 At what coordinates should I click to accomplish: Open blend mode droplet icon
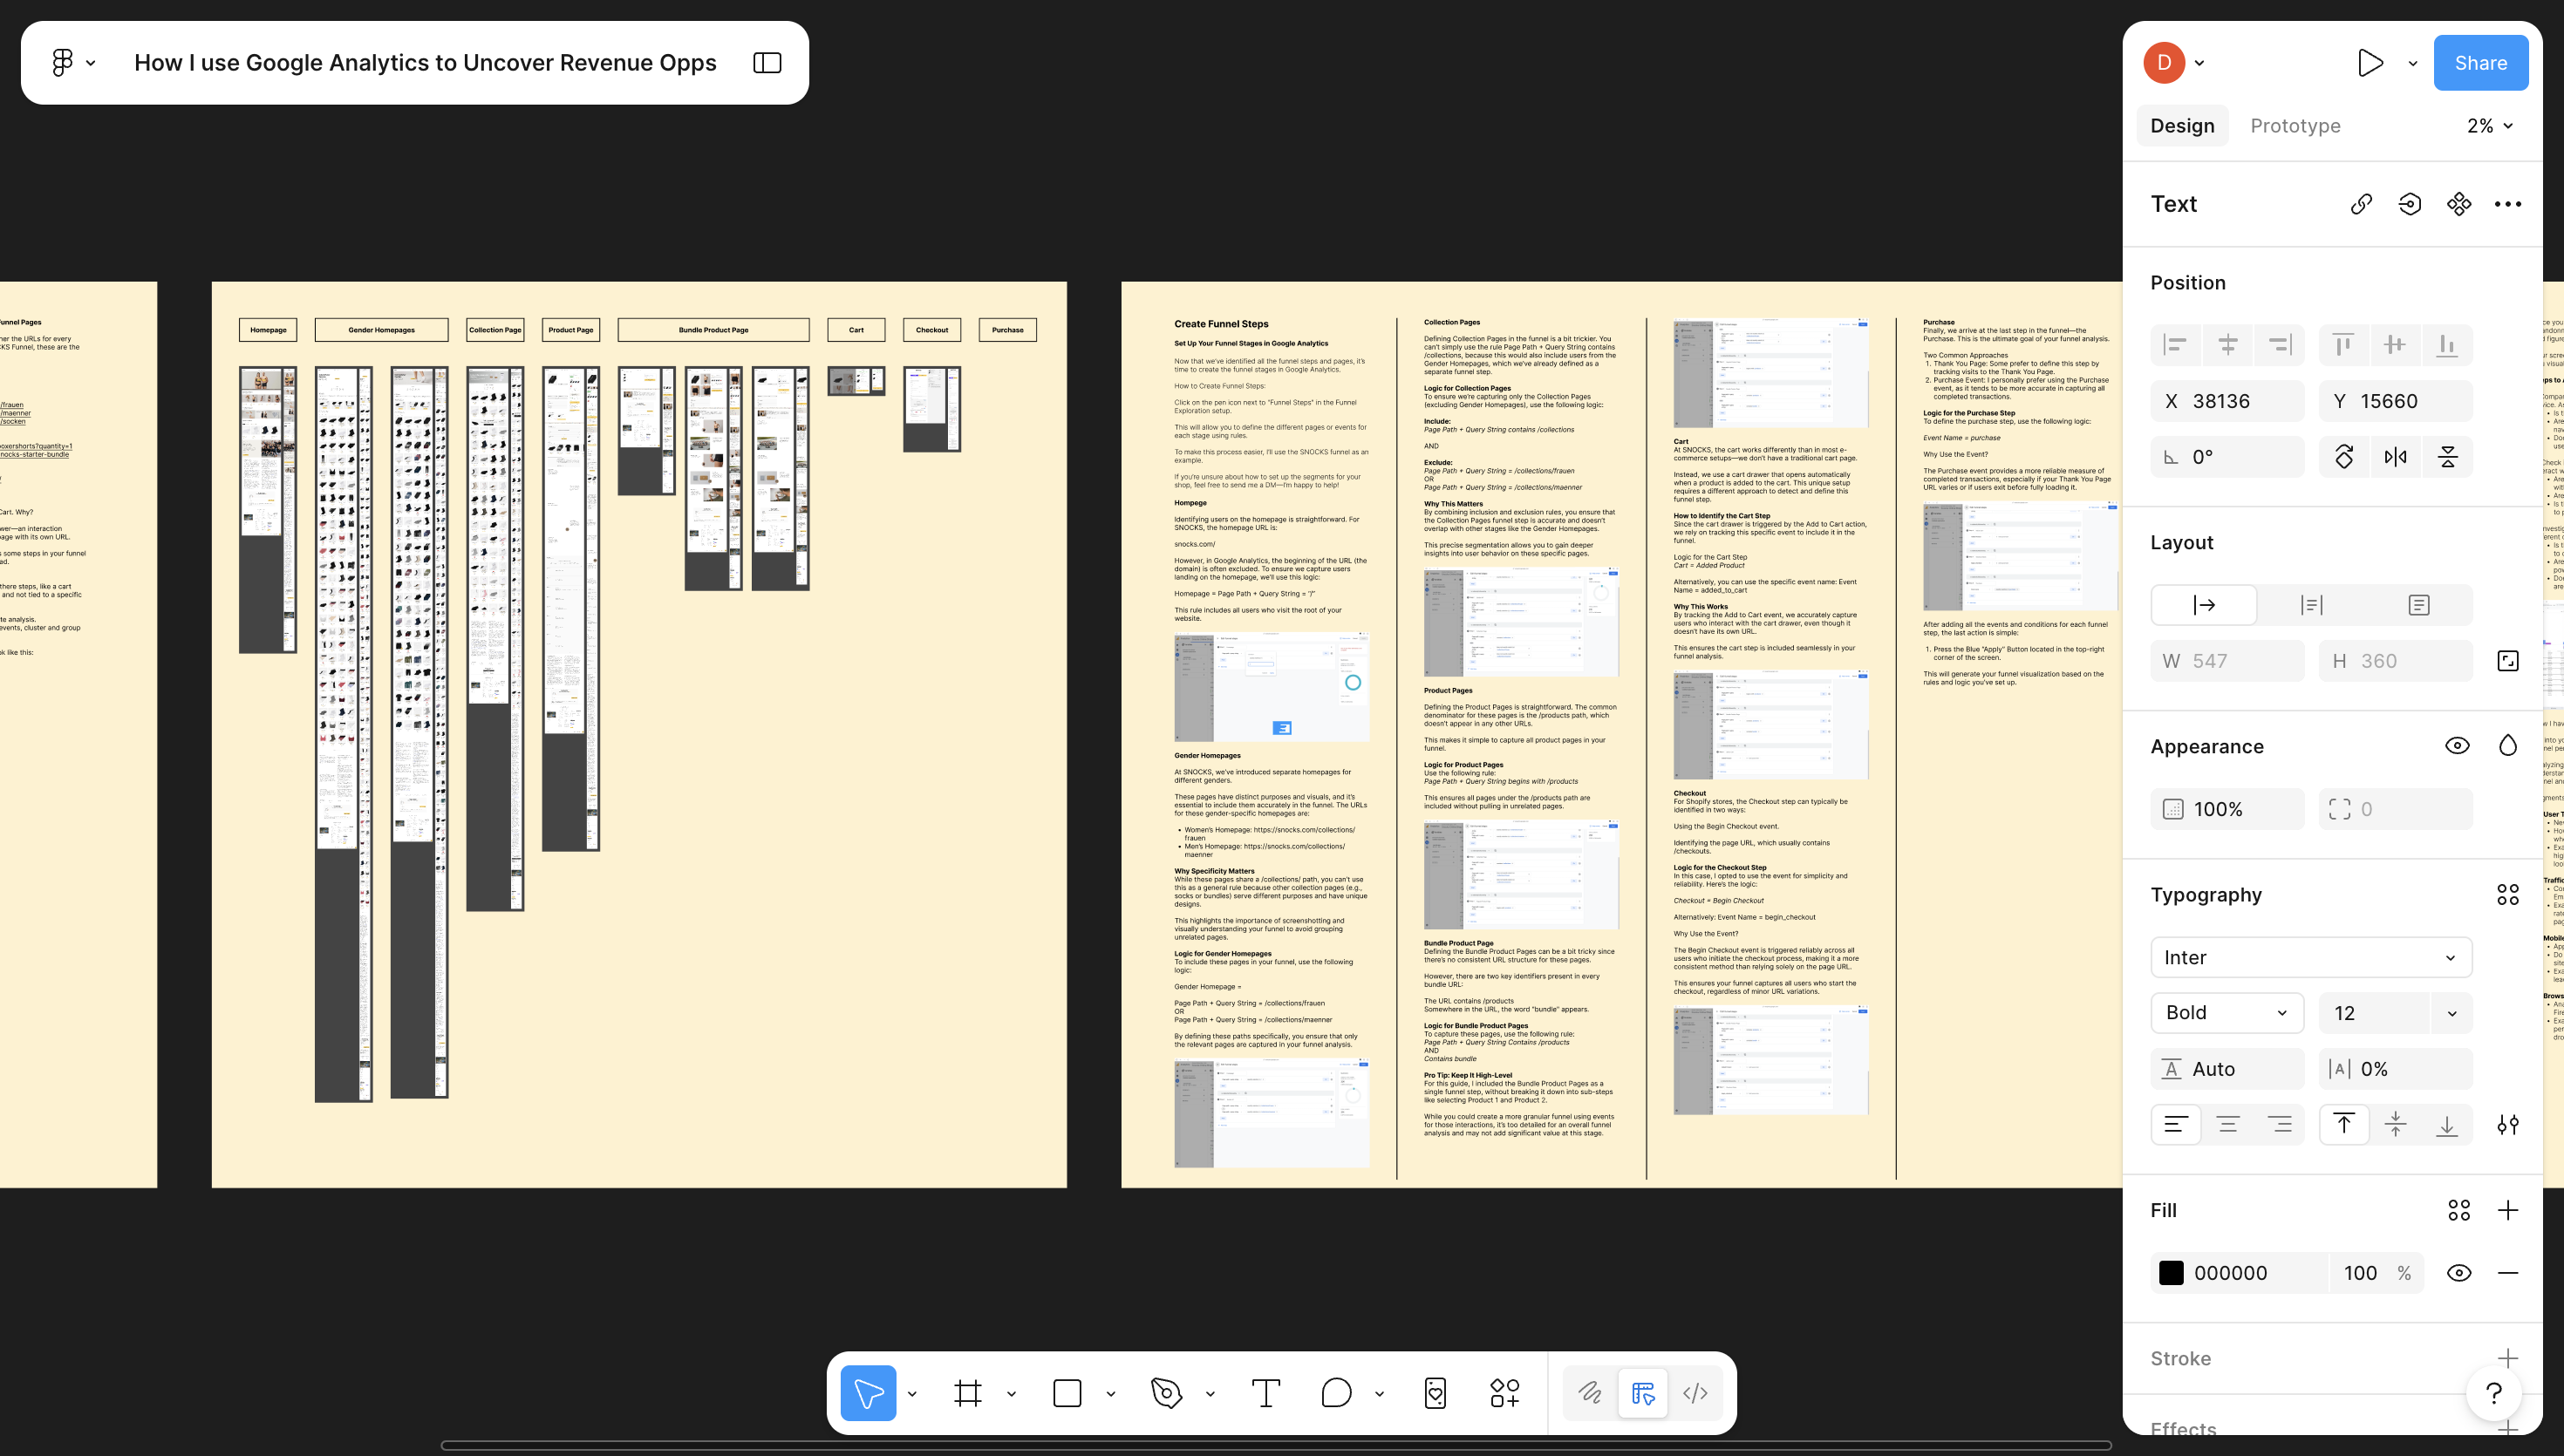pyautogui.click(x=2508, y=746)
